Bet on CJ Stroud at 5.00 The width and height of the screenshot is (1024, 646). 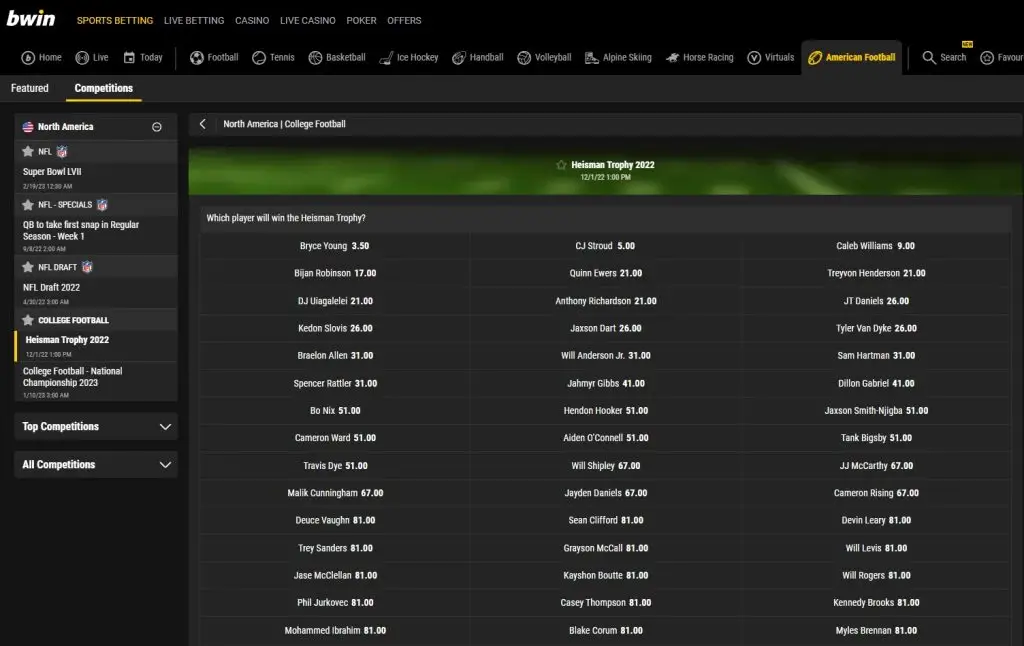click(605, 246)
